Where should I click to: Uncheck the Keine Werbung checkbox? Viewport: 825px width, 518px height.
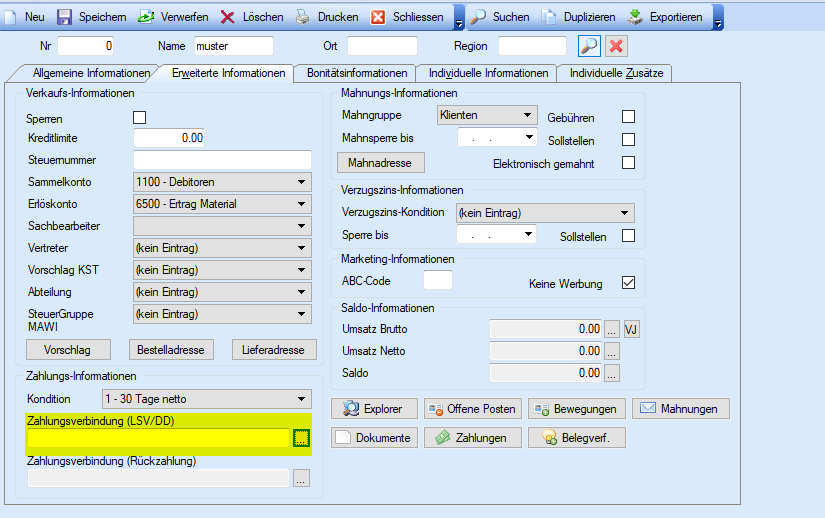[x=628, y=283]
